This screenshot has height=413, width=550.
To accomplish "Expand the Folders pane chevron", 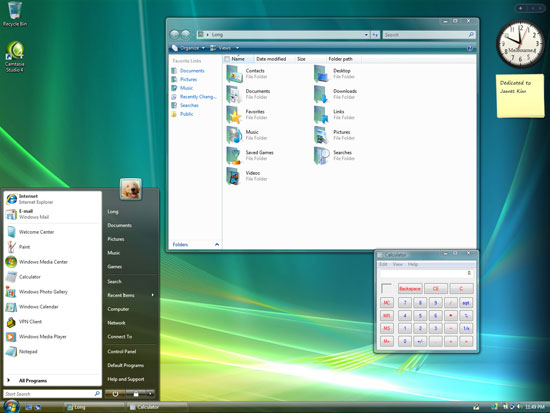I will click(x=217, y=245).
